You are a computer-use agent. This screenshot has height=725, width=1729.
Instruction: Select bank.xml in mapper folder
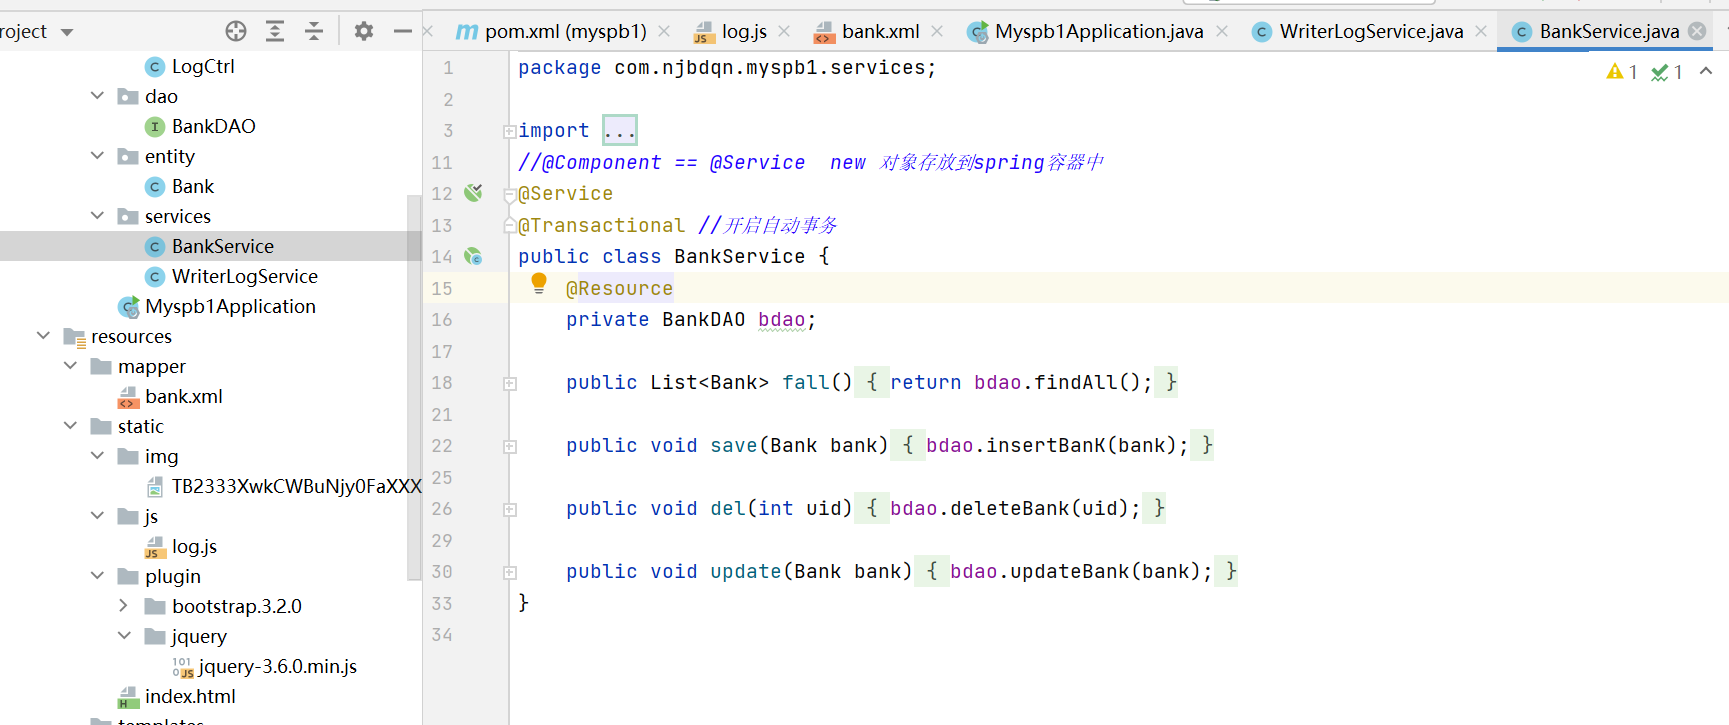[x=183, y=396]
